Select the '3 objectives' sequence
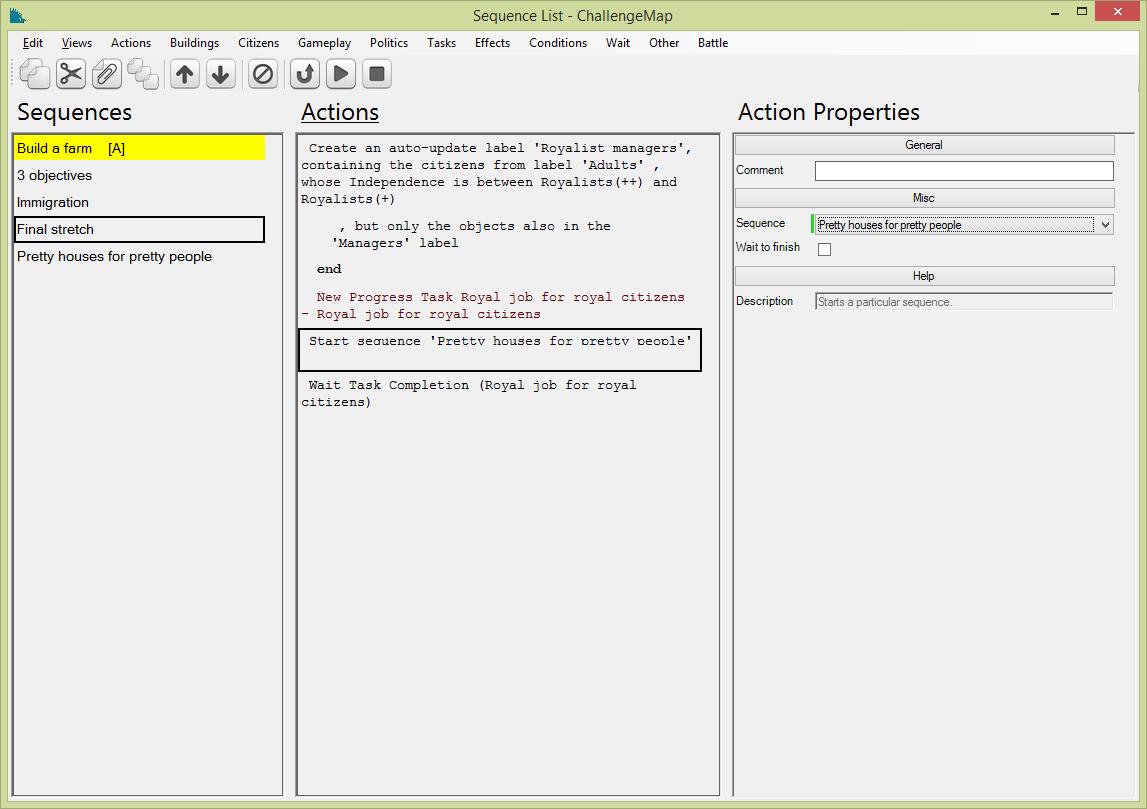This screenshot has width=1147, height=809. (x=140, y=176)
